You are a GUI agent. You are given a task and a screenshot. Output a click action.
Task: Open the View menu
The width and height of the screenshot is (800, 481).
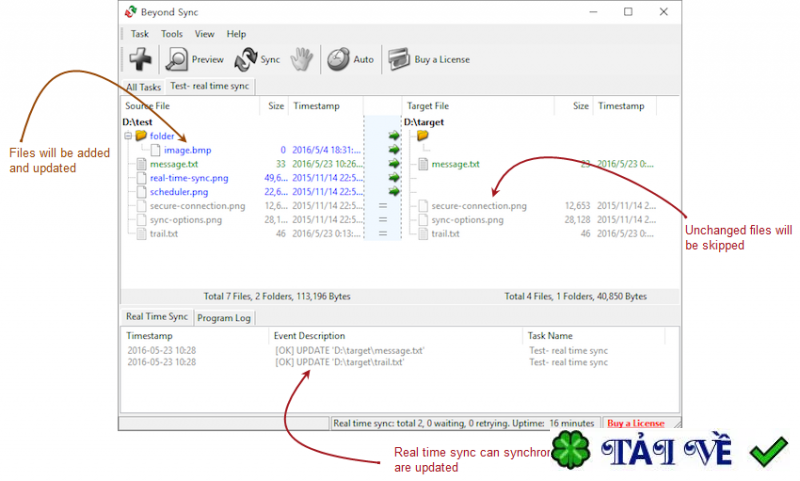[204, 34]
